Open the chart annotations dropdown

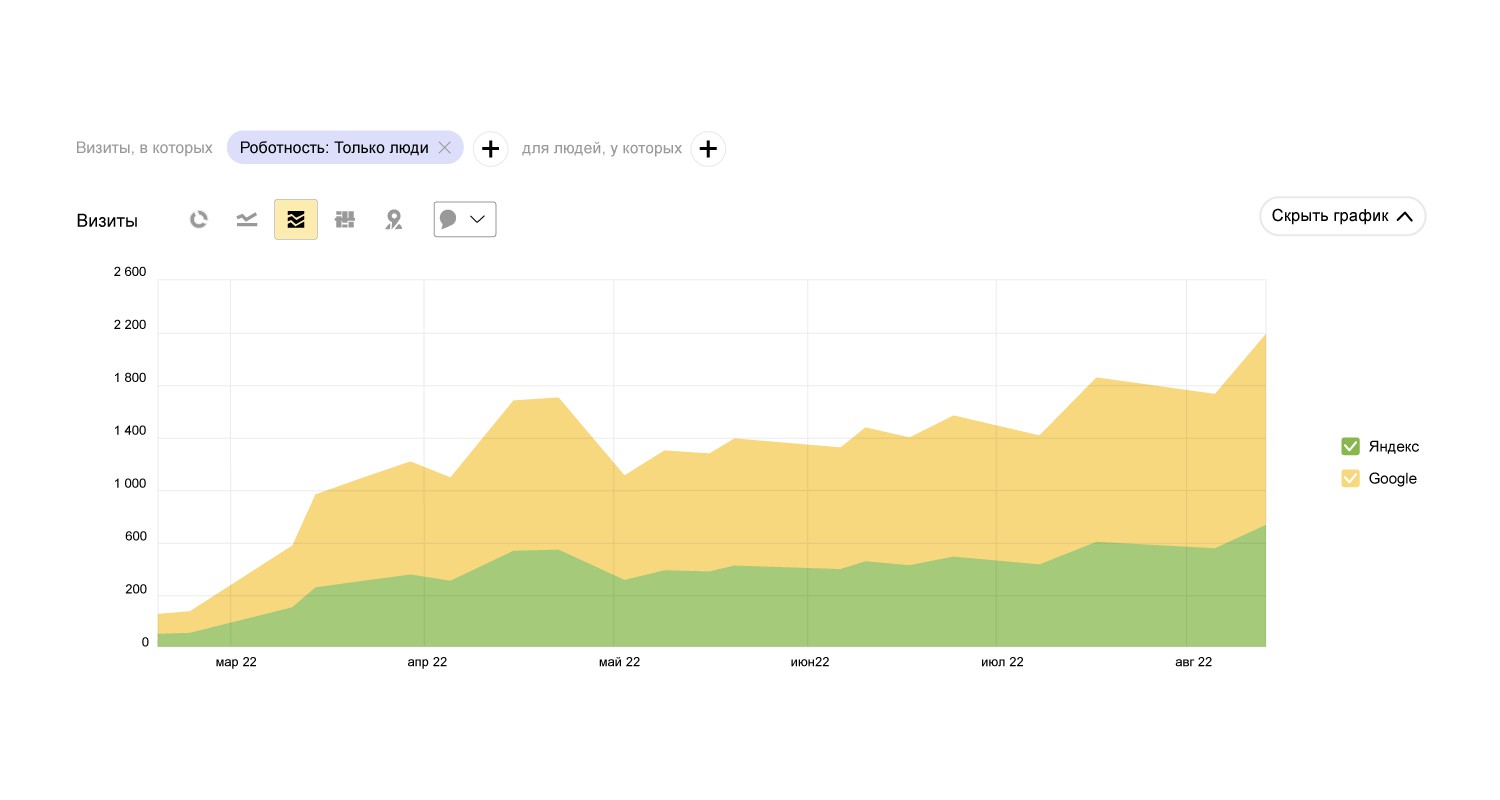pyautogui.click(x=465, y=220)
